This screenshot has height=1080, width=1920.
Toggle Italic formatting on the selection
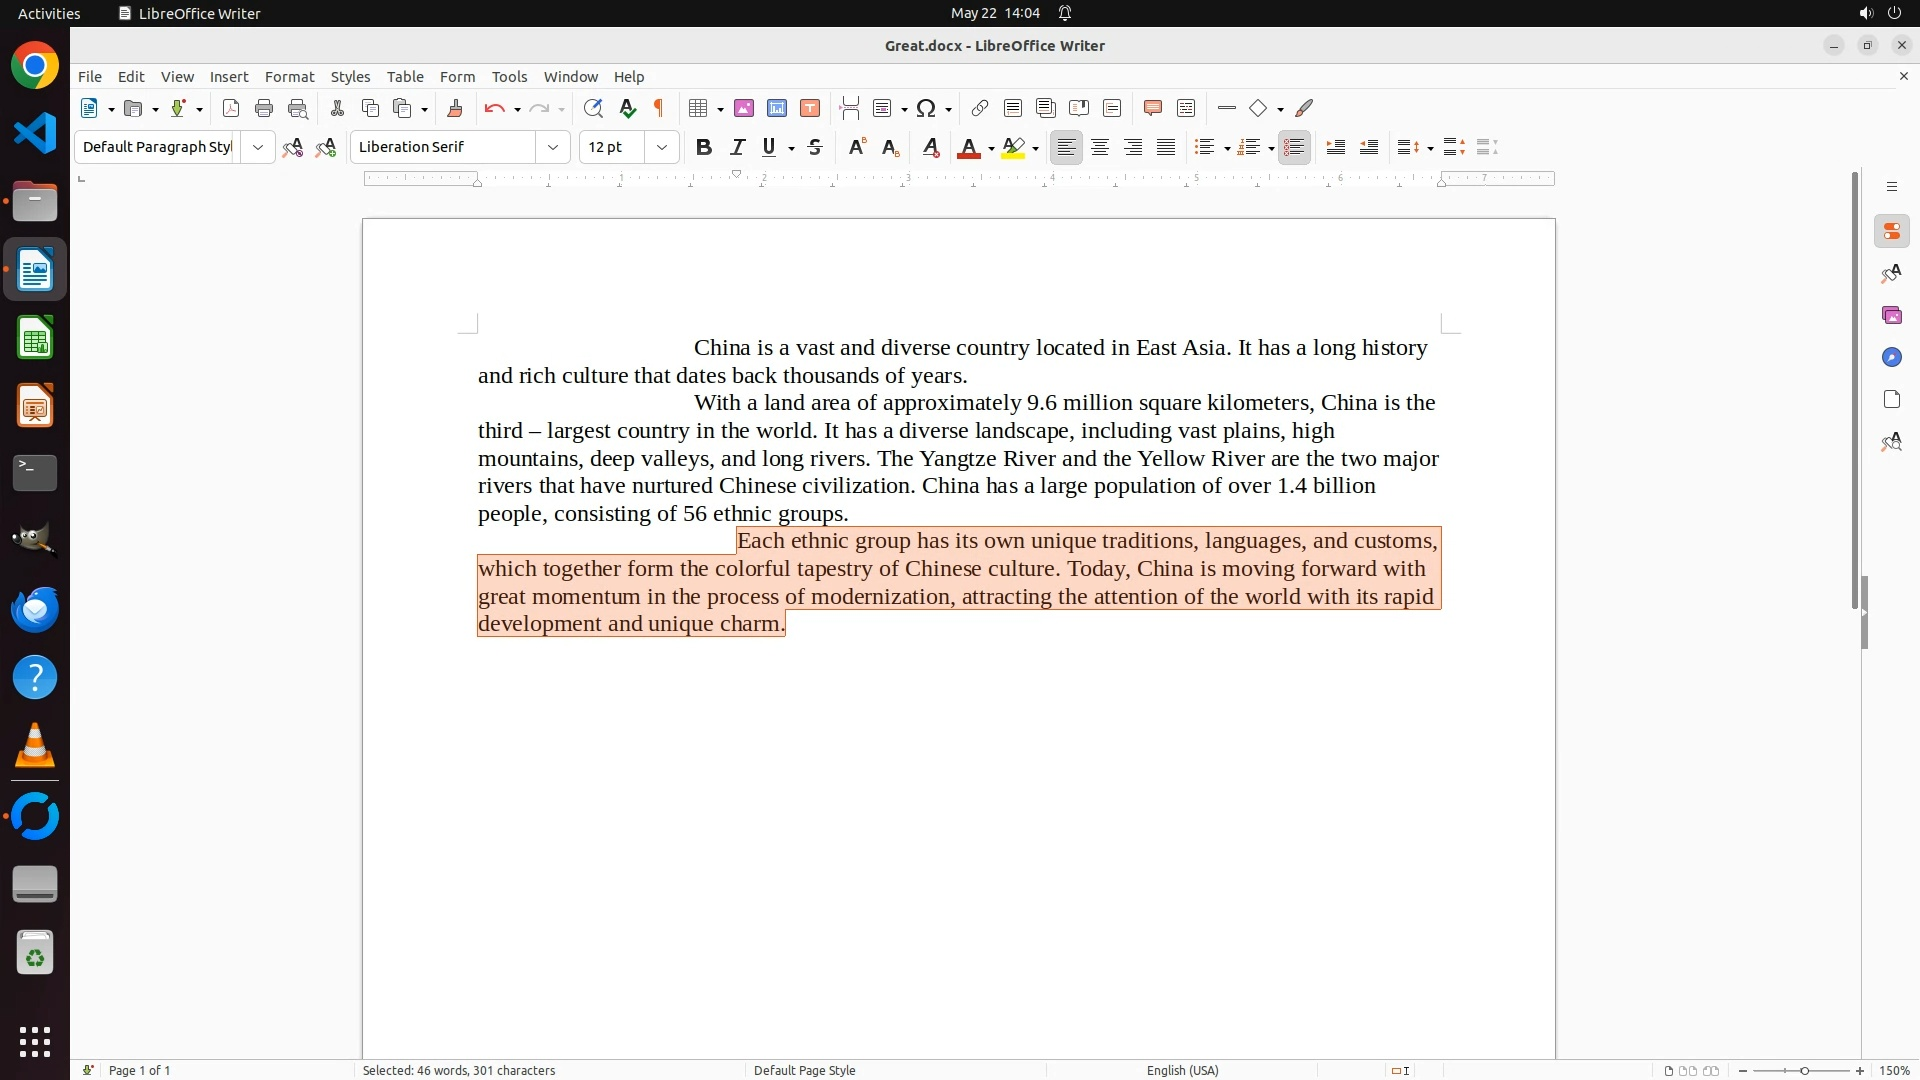[x=737, y=147]
